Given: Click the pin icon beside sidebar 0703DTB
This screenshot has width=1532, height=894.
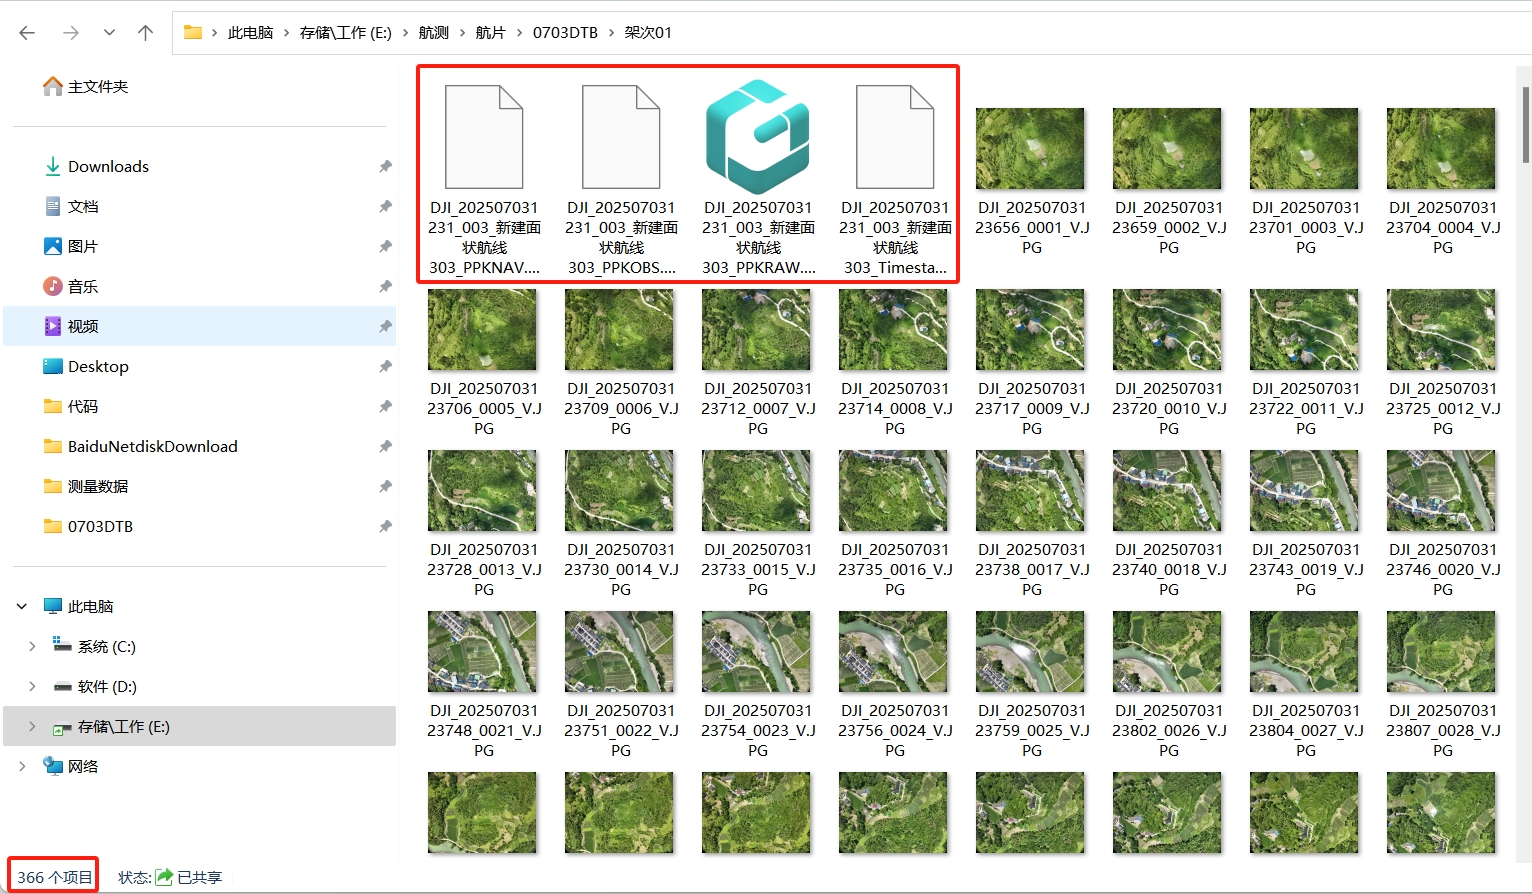Looking at the screenshot, I should point(385,527).
